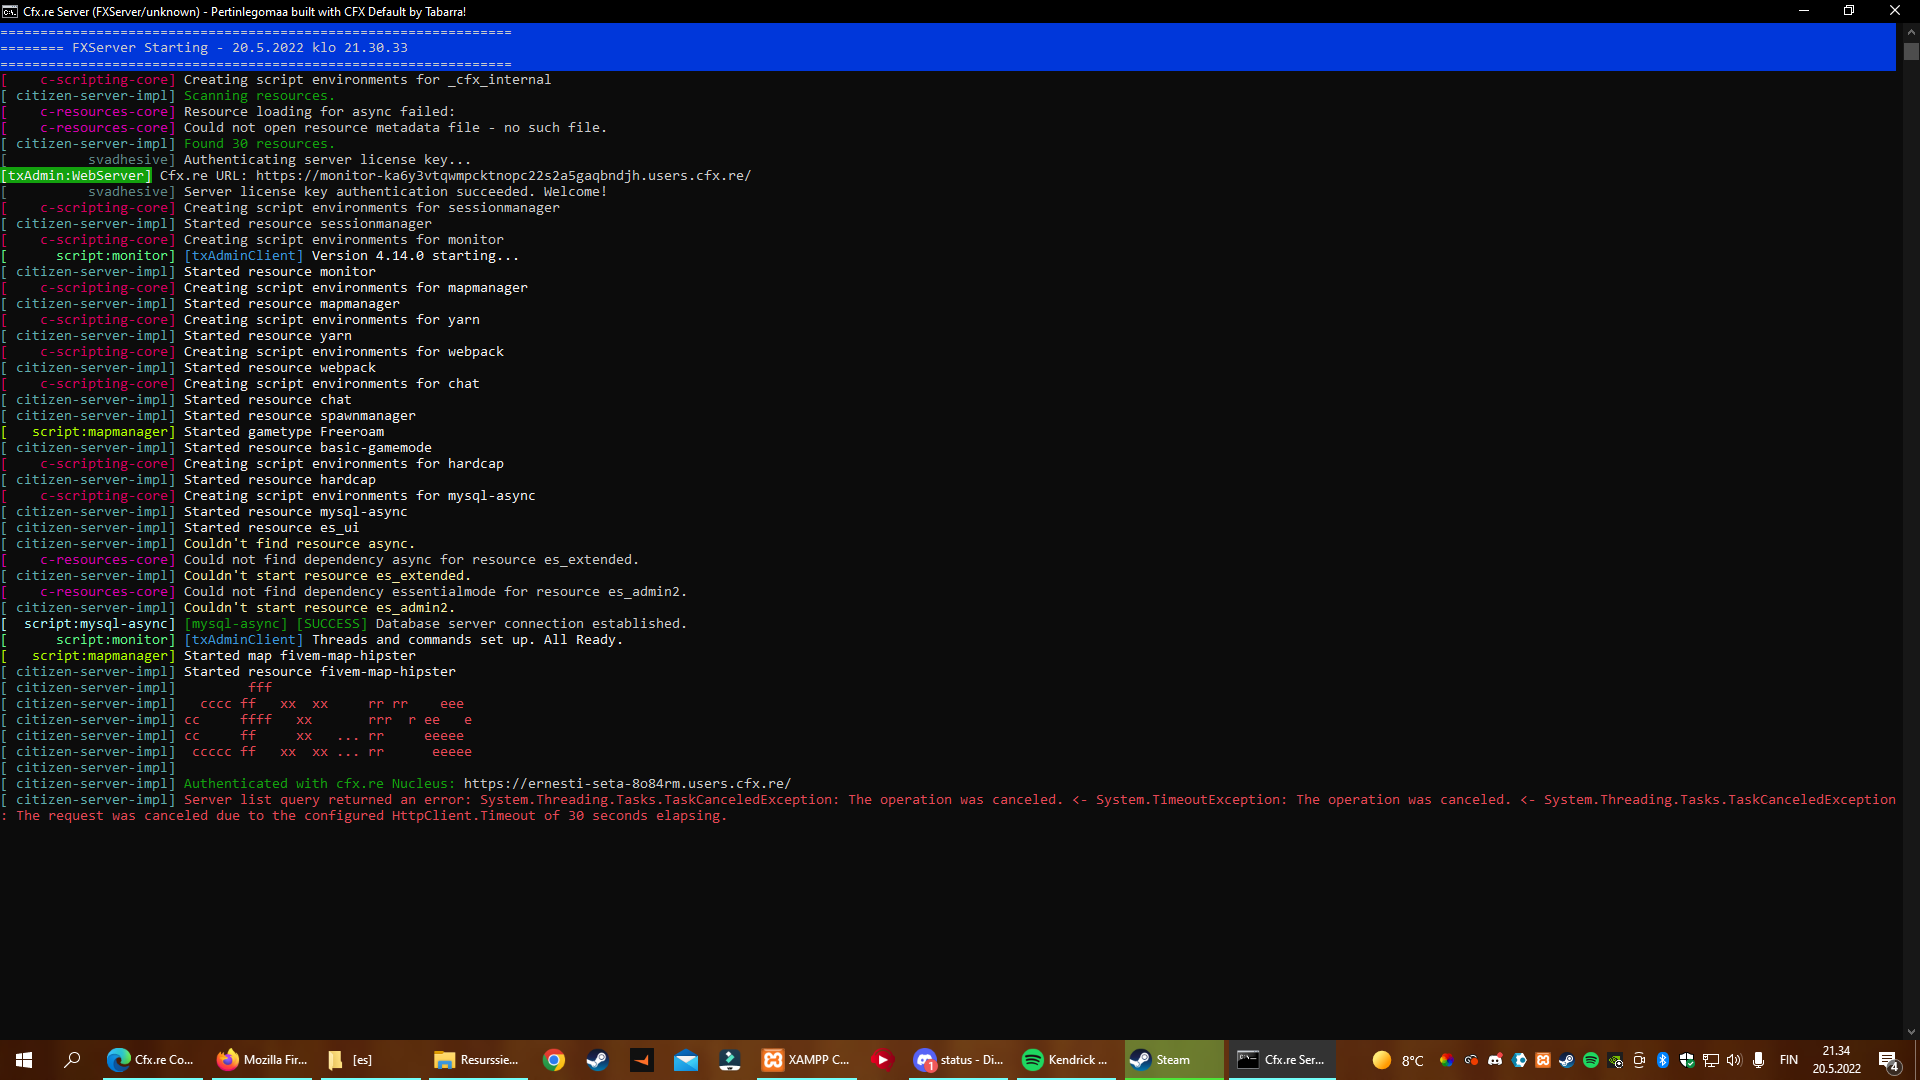Click the taskbar search magnifier
This screenshot has height=1080, width=1920.
point(72,1060)
